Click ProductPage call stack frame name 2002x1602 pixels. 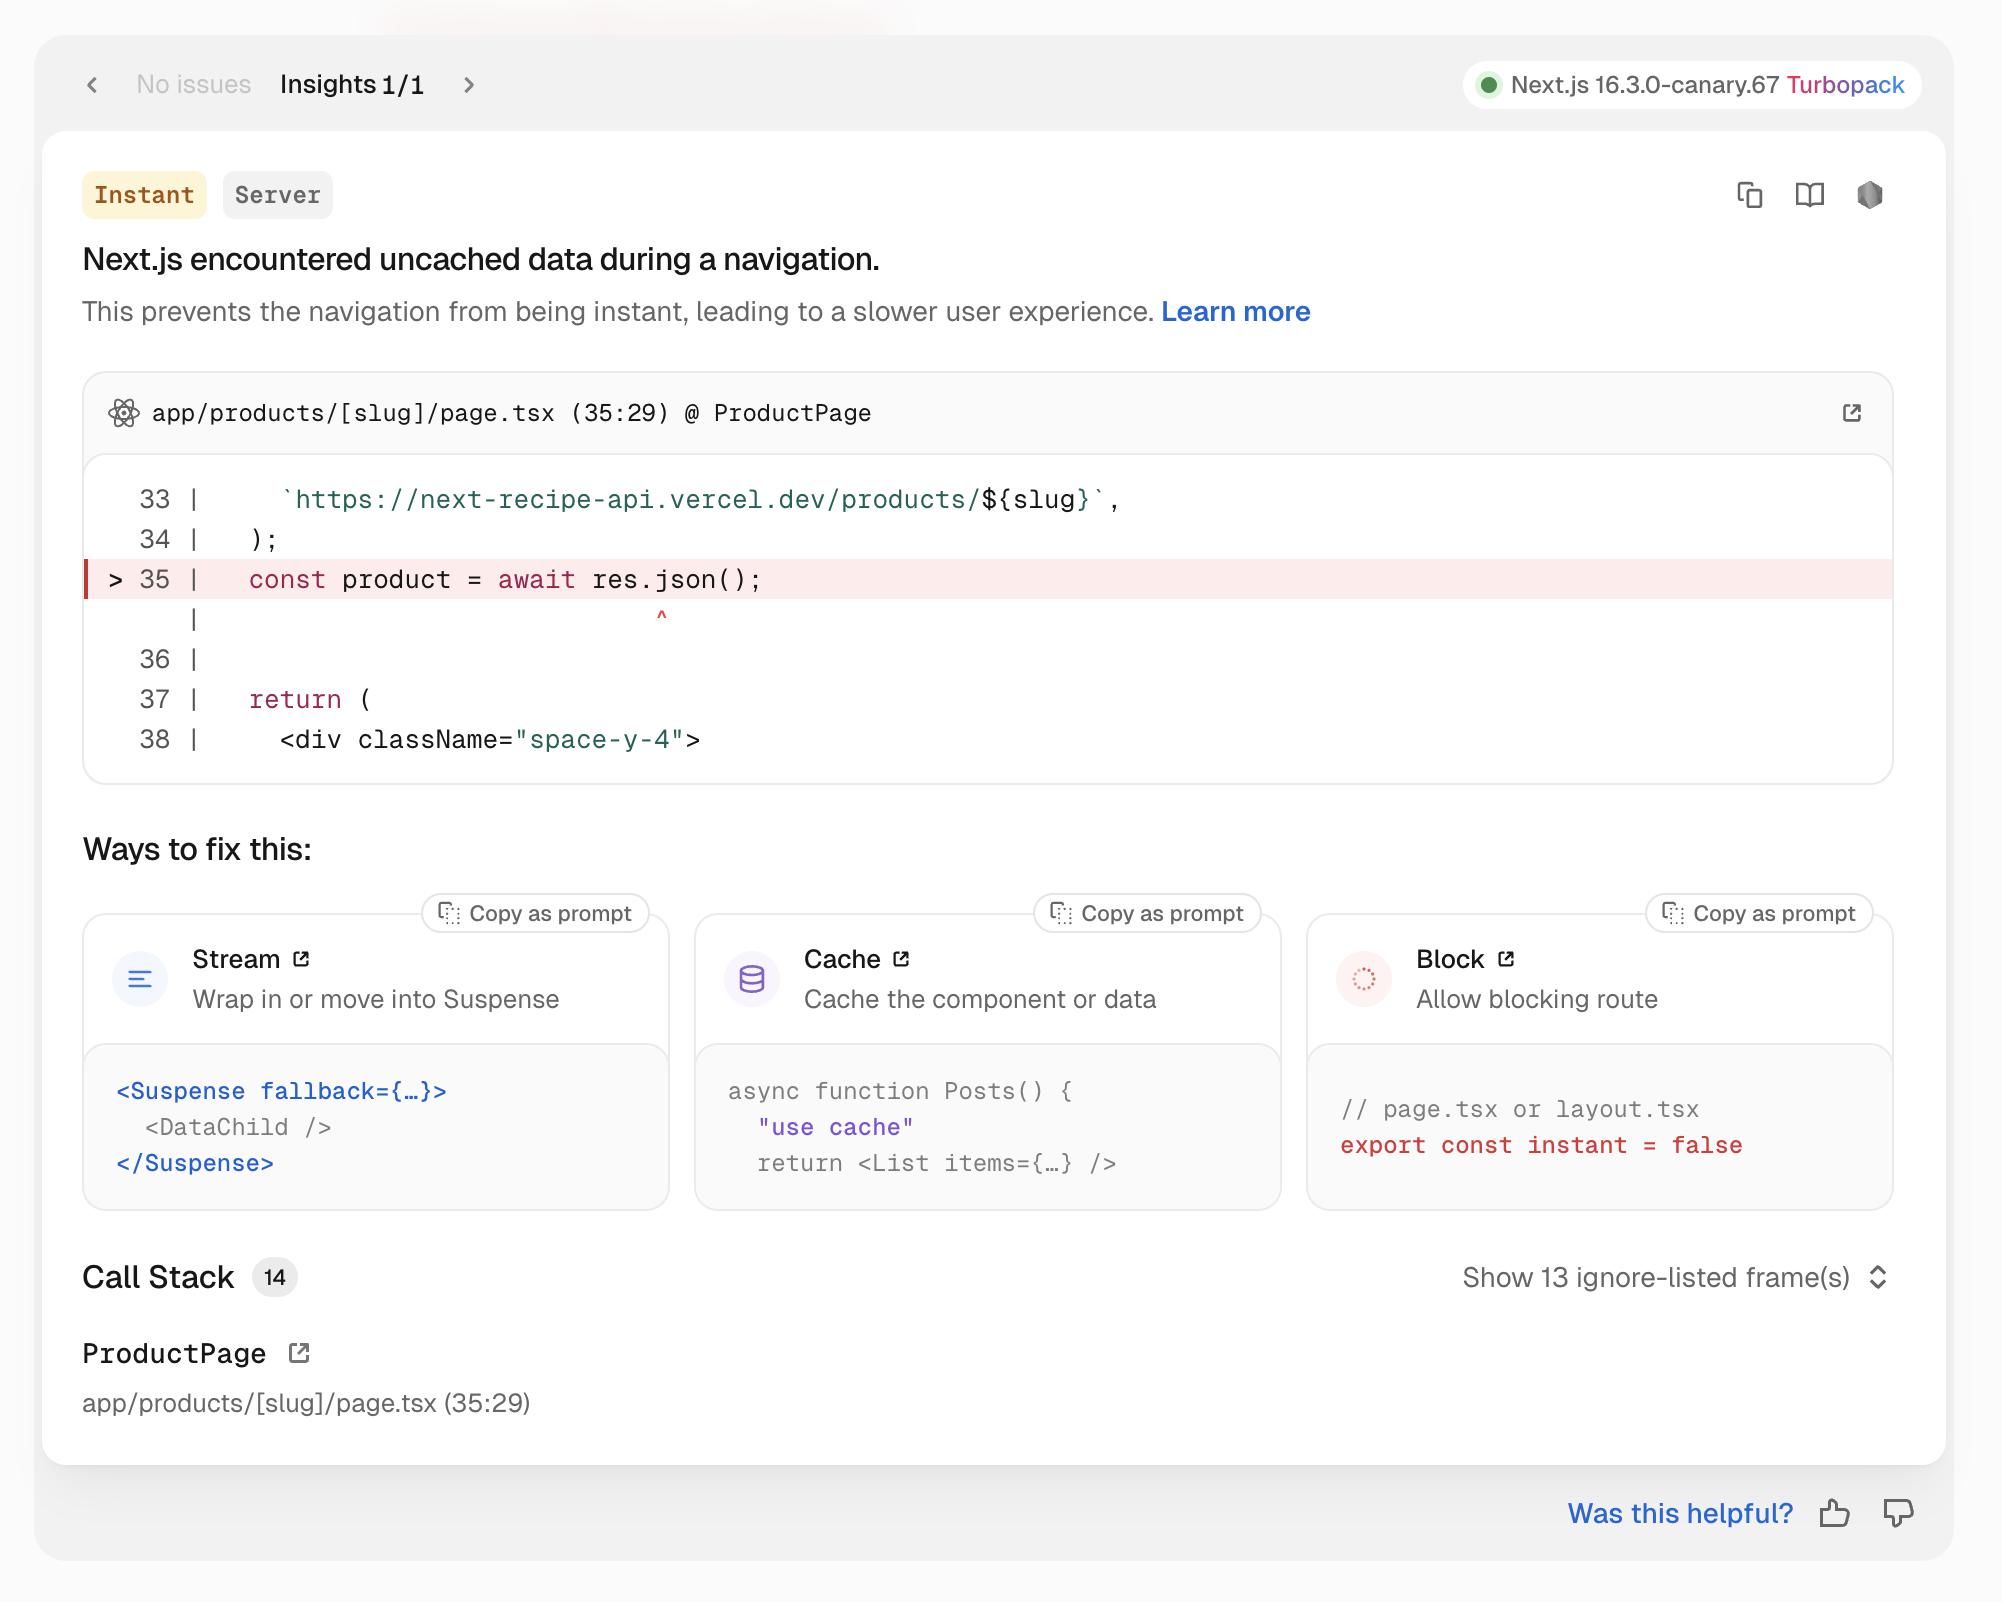174,1353
